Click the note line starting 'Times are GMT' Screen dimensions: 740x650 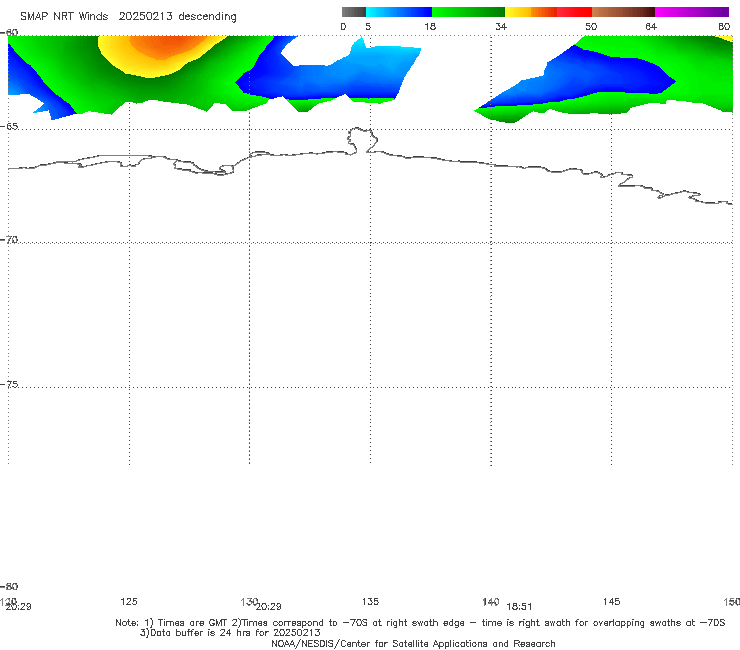pos(420,623)
